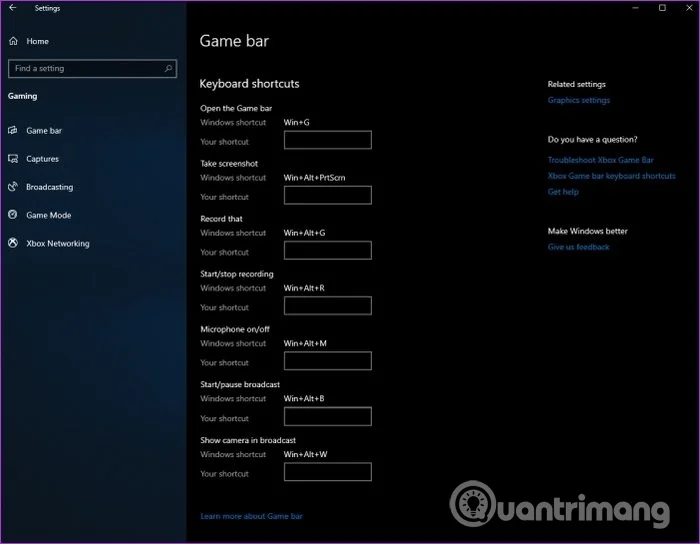700x544 pixels.
Task: Open Graphics settings link
Action: pyautogui.click(x=579, y=100)
